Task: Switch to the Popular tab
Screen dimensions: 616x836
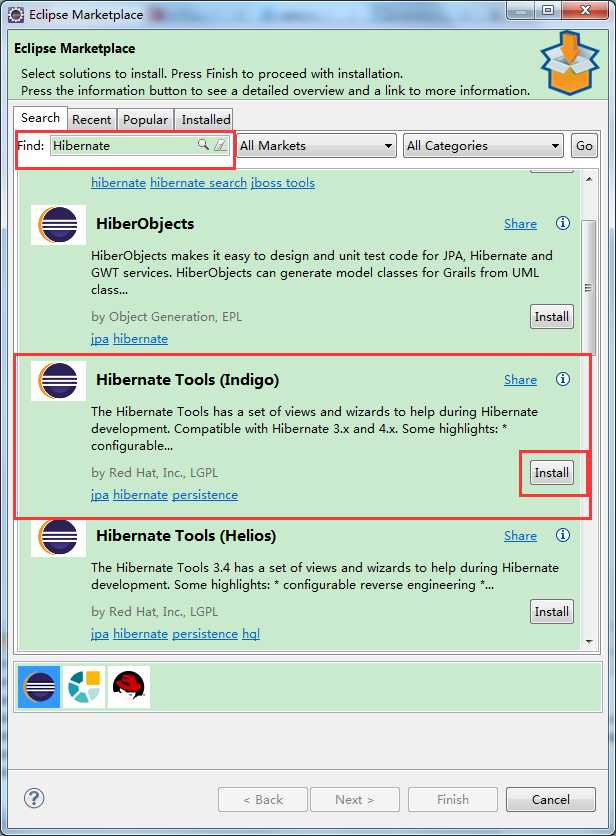Action: coord(145,119)
